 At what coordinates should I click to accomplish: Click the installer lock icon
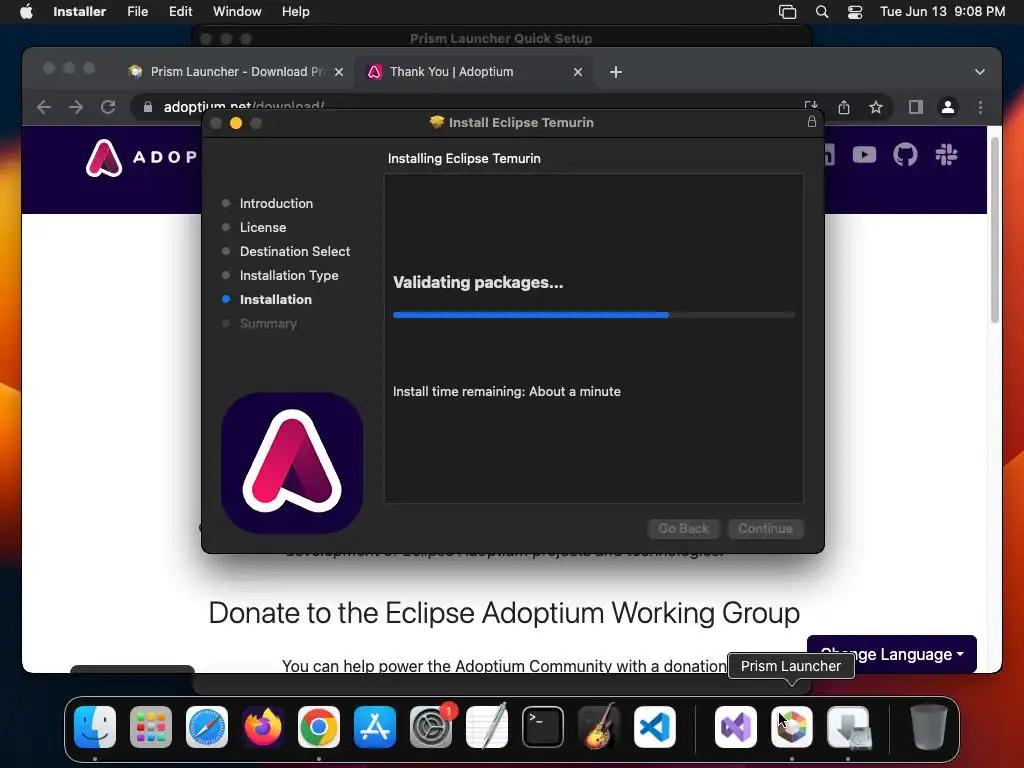[x=812, y=121]
